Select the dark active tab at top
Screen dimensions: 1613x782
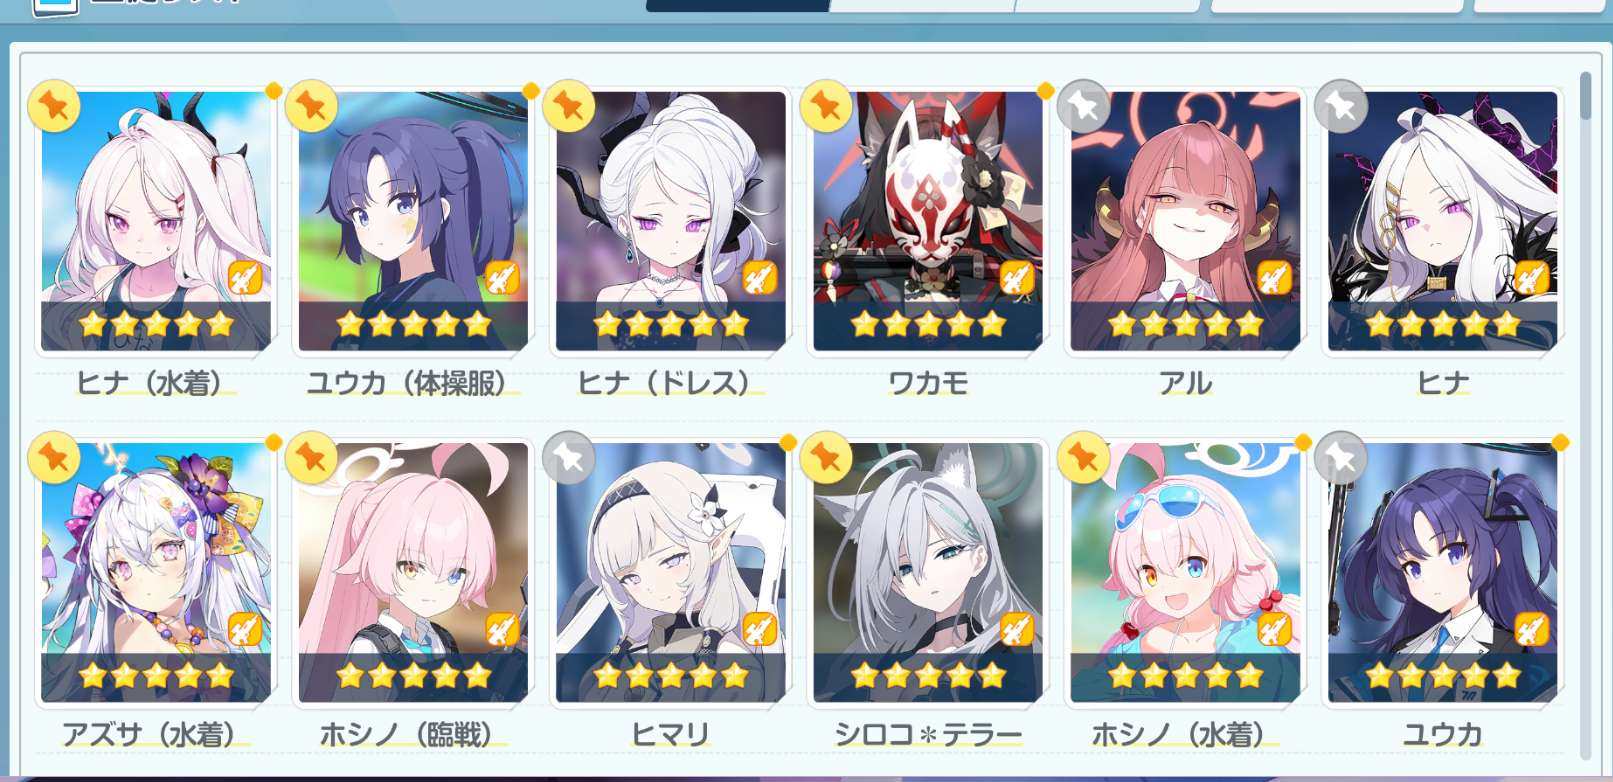(738, 5)
